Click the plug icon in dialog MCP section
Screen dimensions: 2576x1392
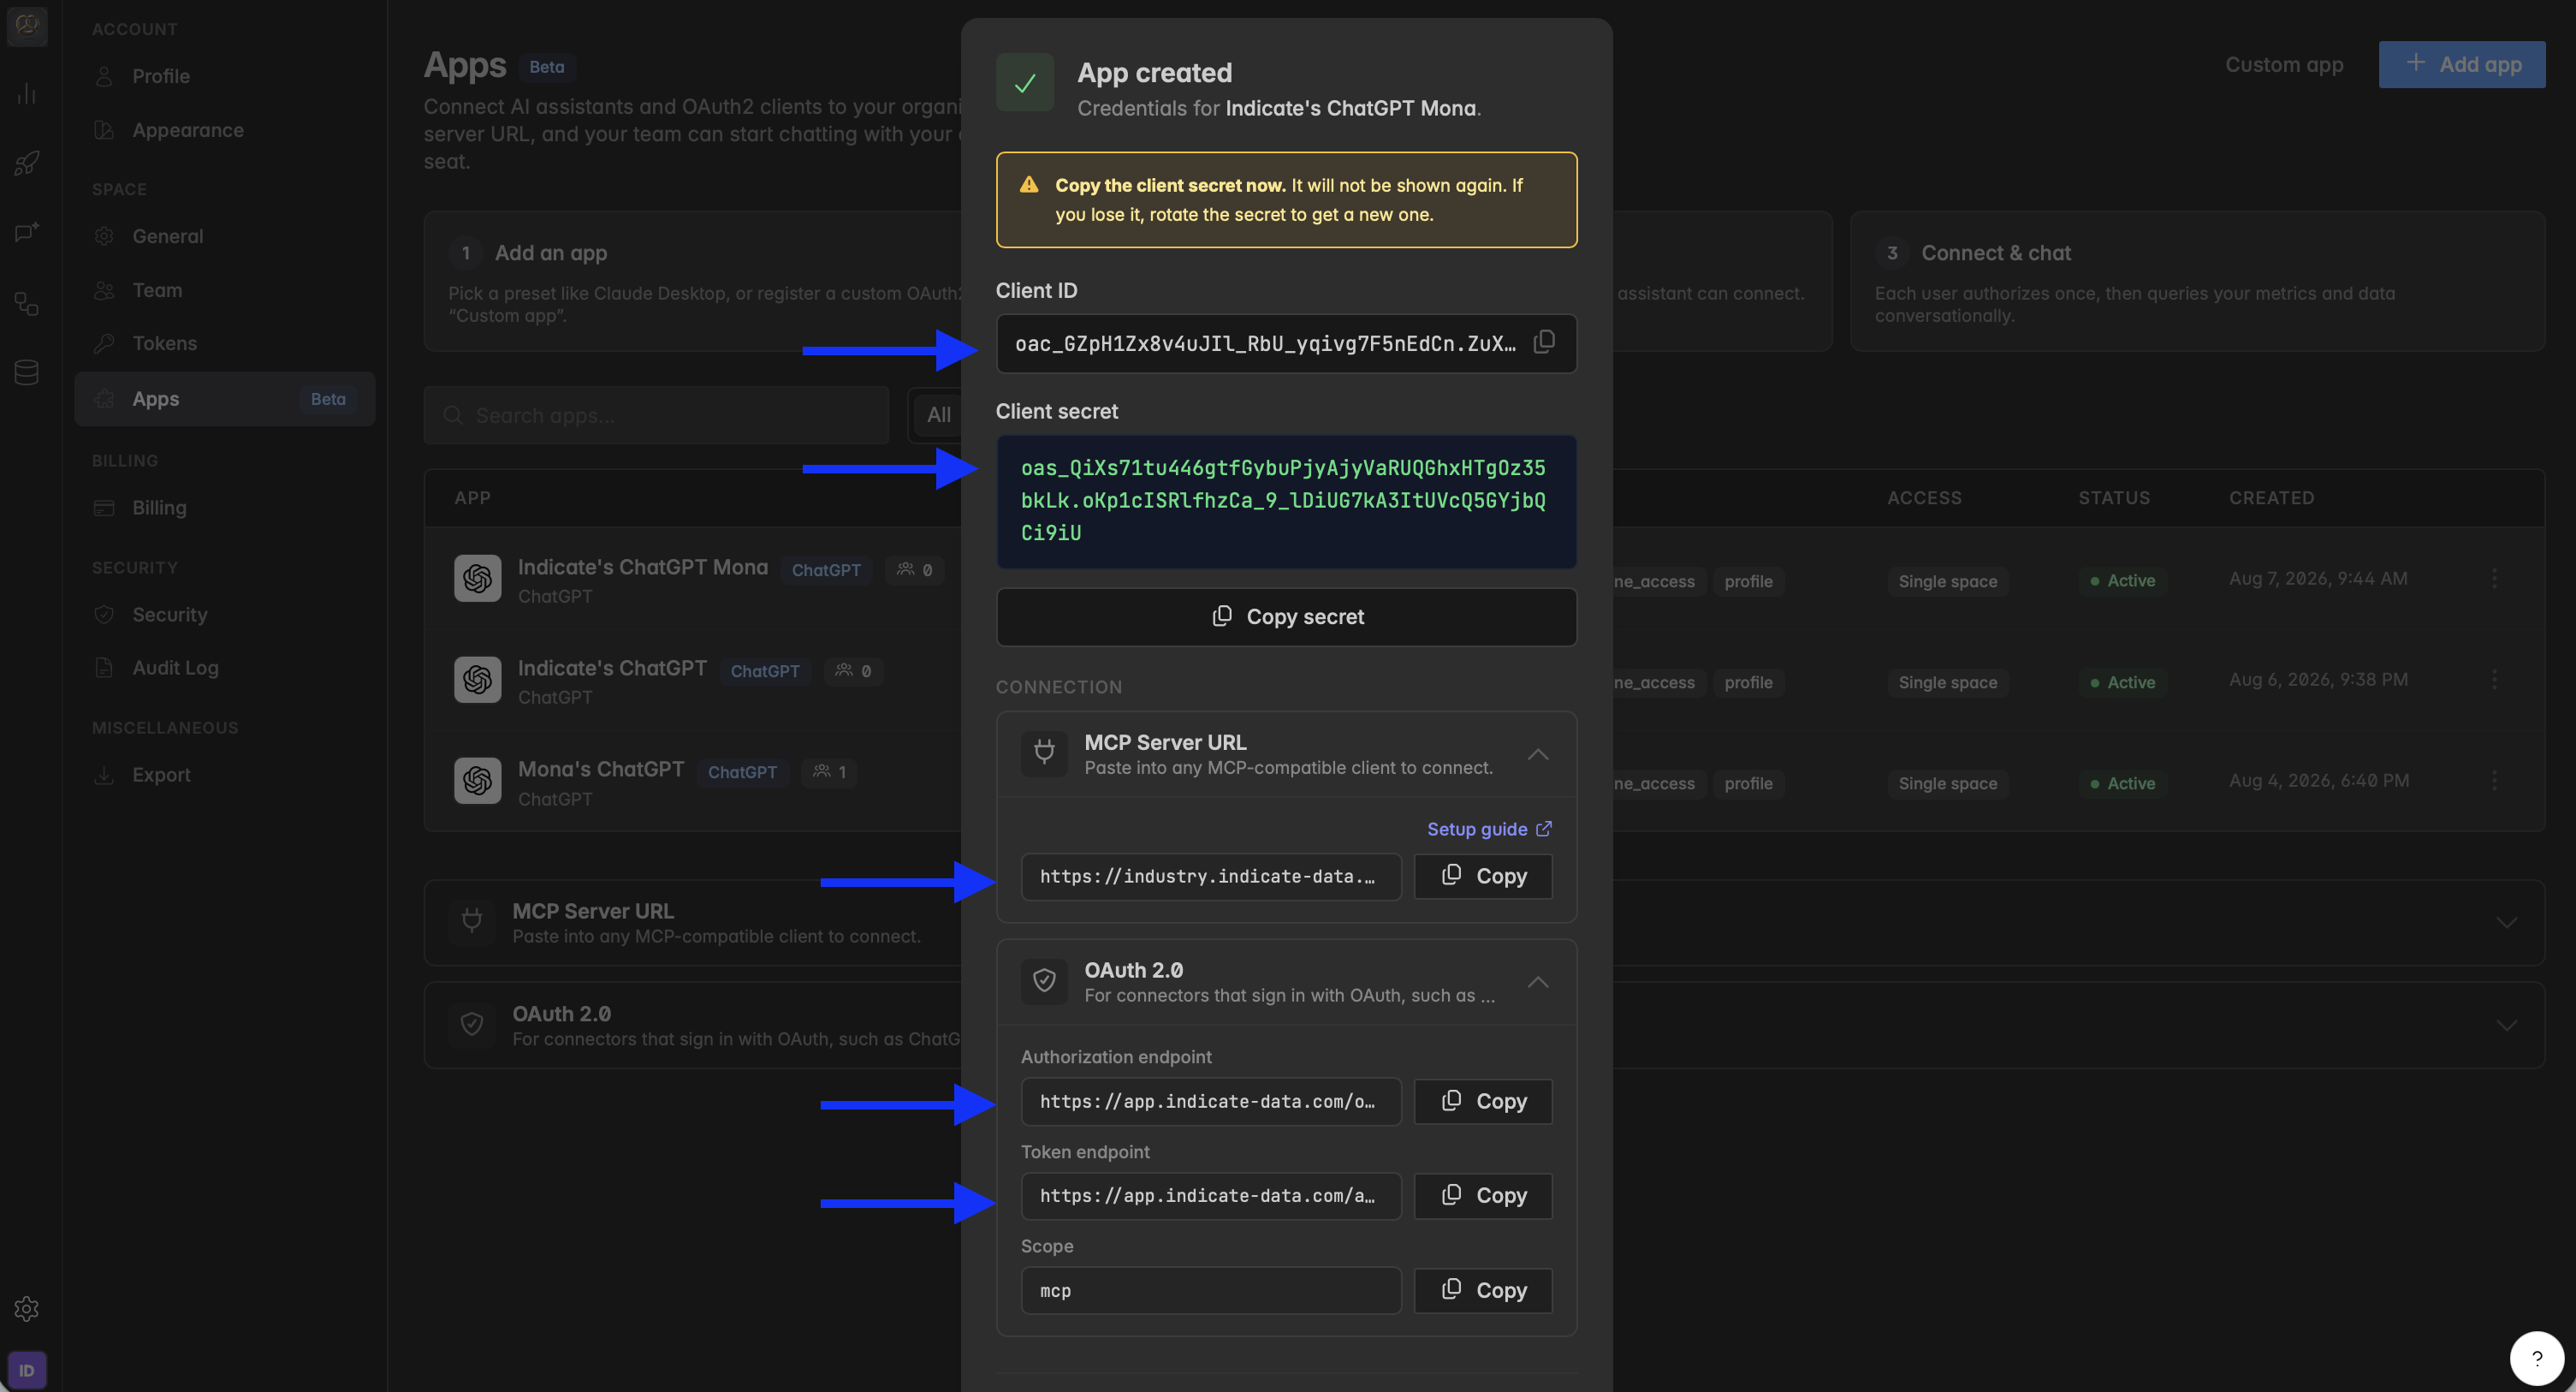(1044, 753)
